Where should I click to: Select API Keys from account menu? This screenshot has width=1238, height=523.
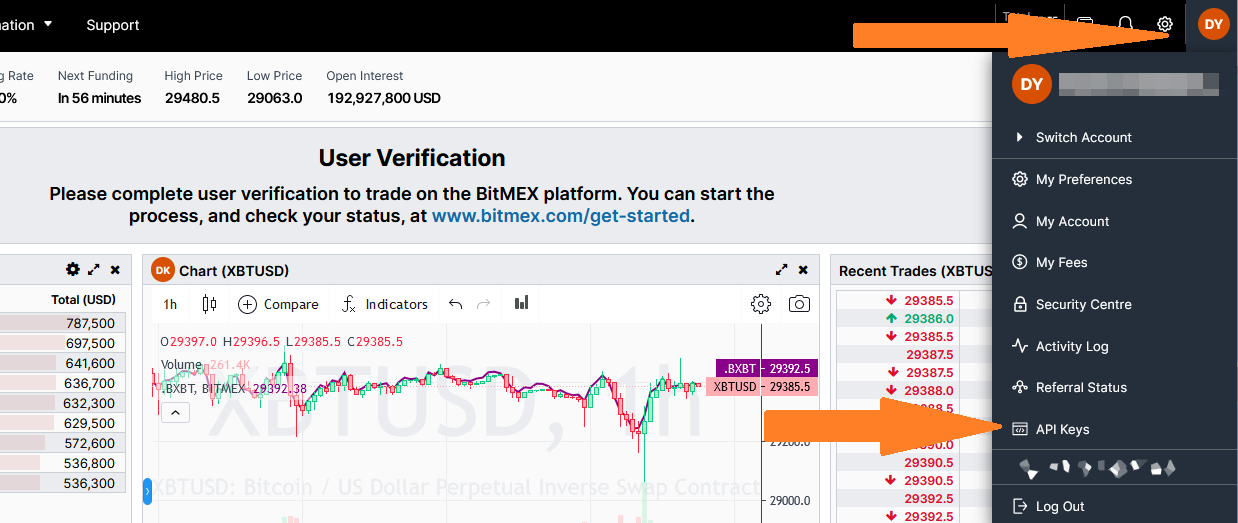coord(1062,429)
